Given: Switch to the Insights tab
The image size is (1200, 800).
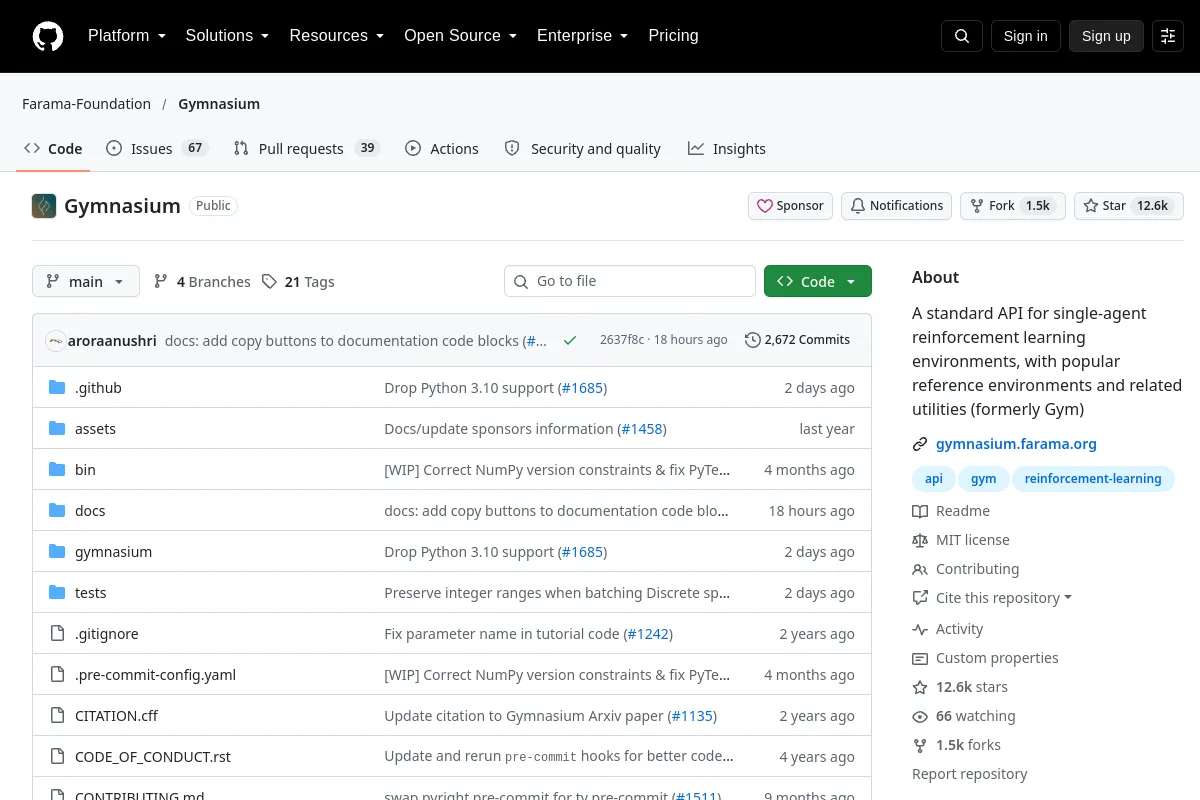Looking at the screenshot, I should click(x=727, y=148).
